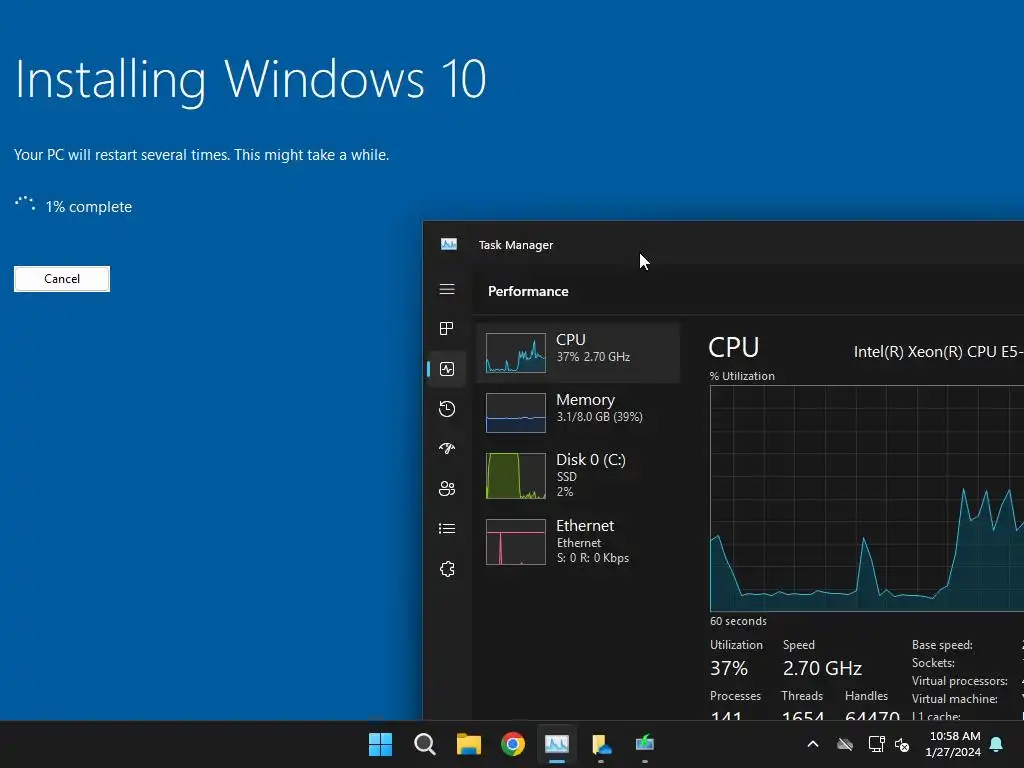Open the notifications bell icon
The width and height of the screenshot is (1024, 768).
click(x=997, y=744)
